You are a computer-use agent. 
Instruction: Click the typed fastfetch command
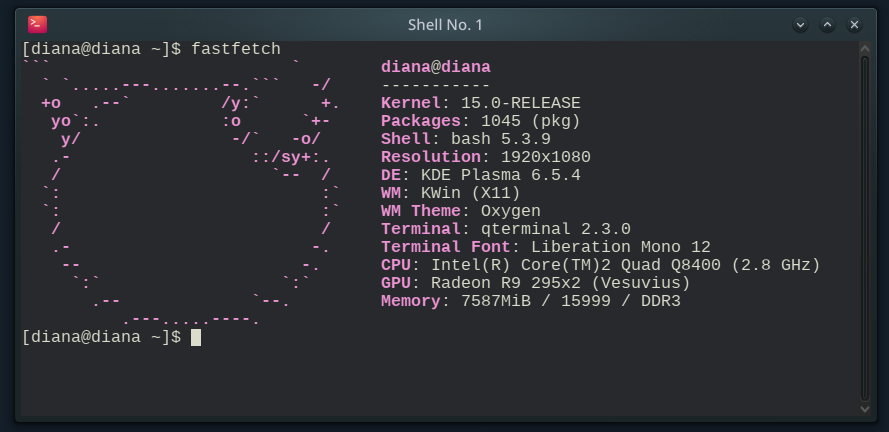(235, 49)
